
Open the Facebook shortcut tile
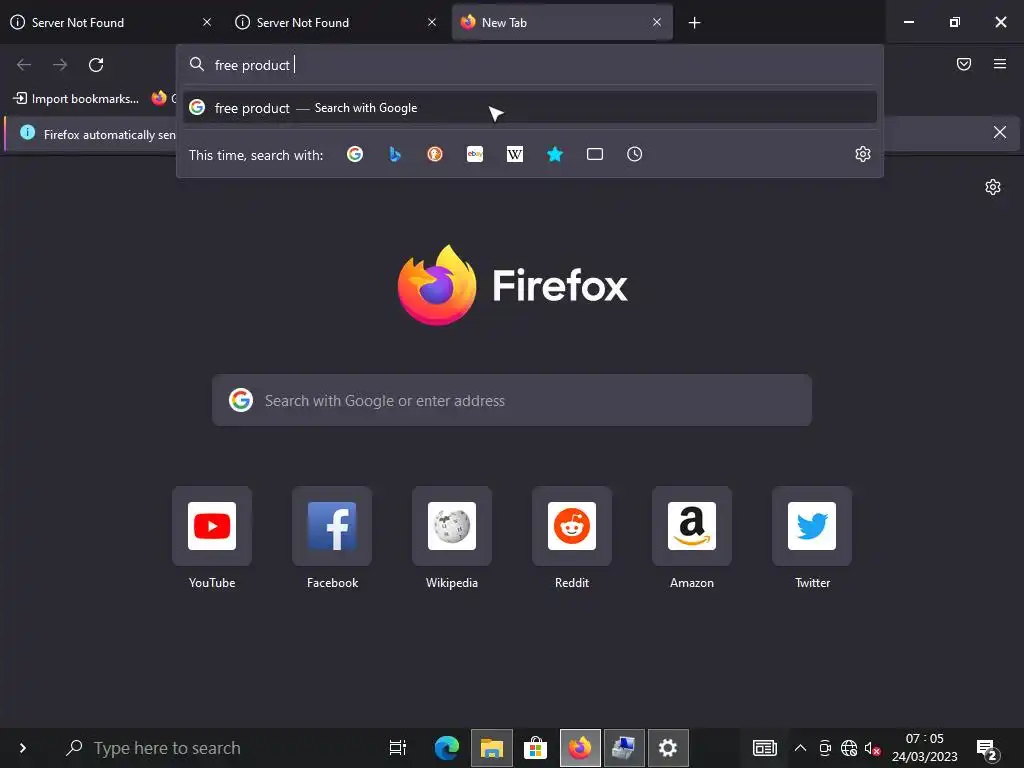[332, 526]
